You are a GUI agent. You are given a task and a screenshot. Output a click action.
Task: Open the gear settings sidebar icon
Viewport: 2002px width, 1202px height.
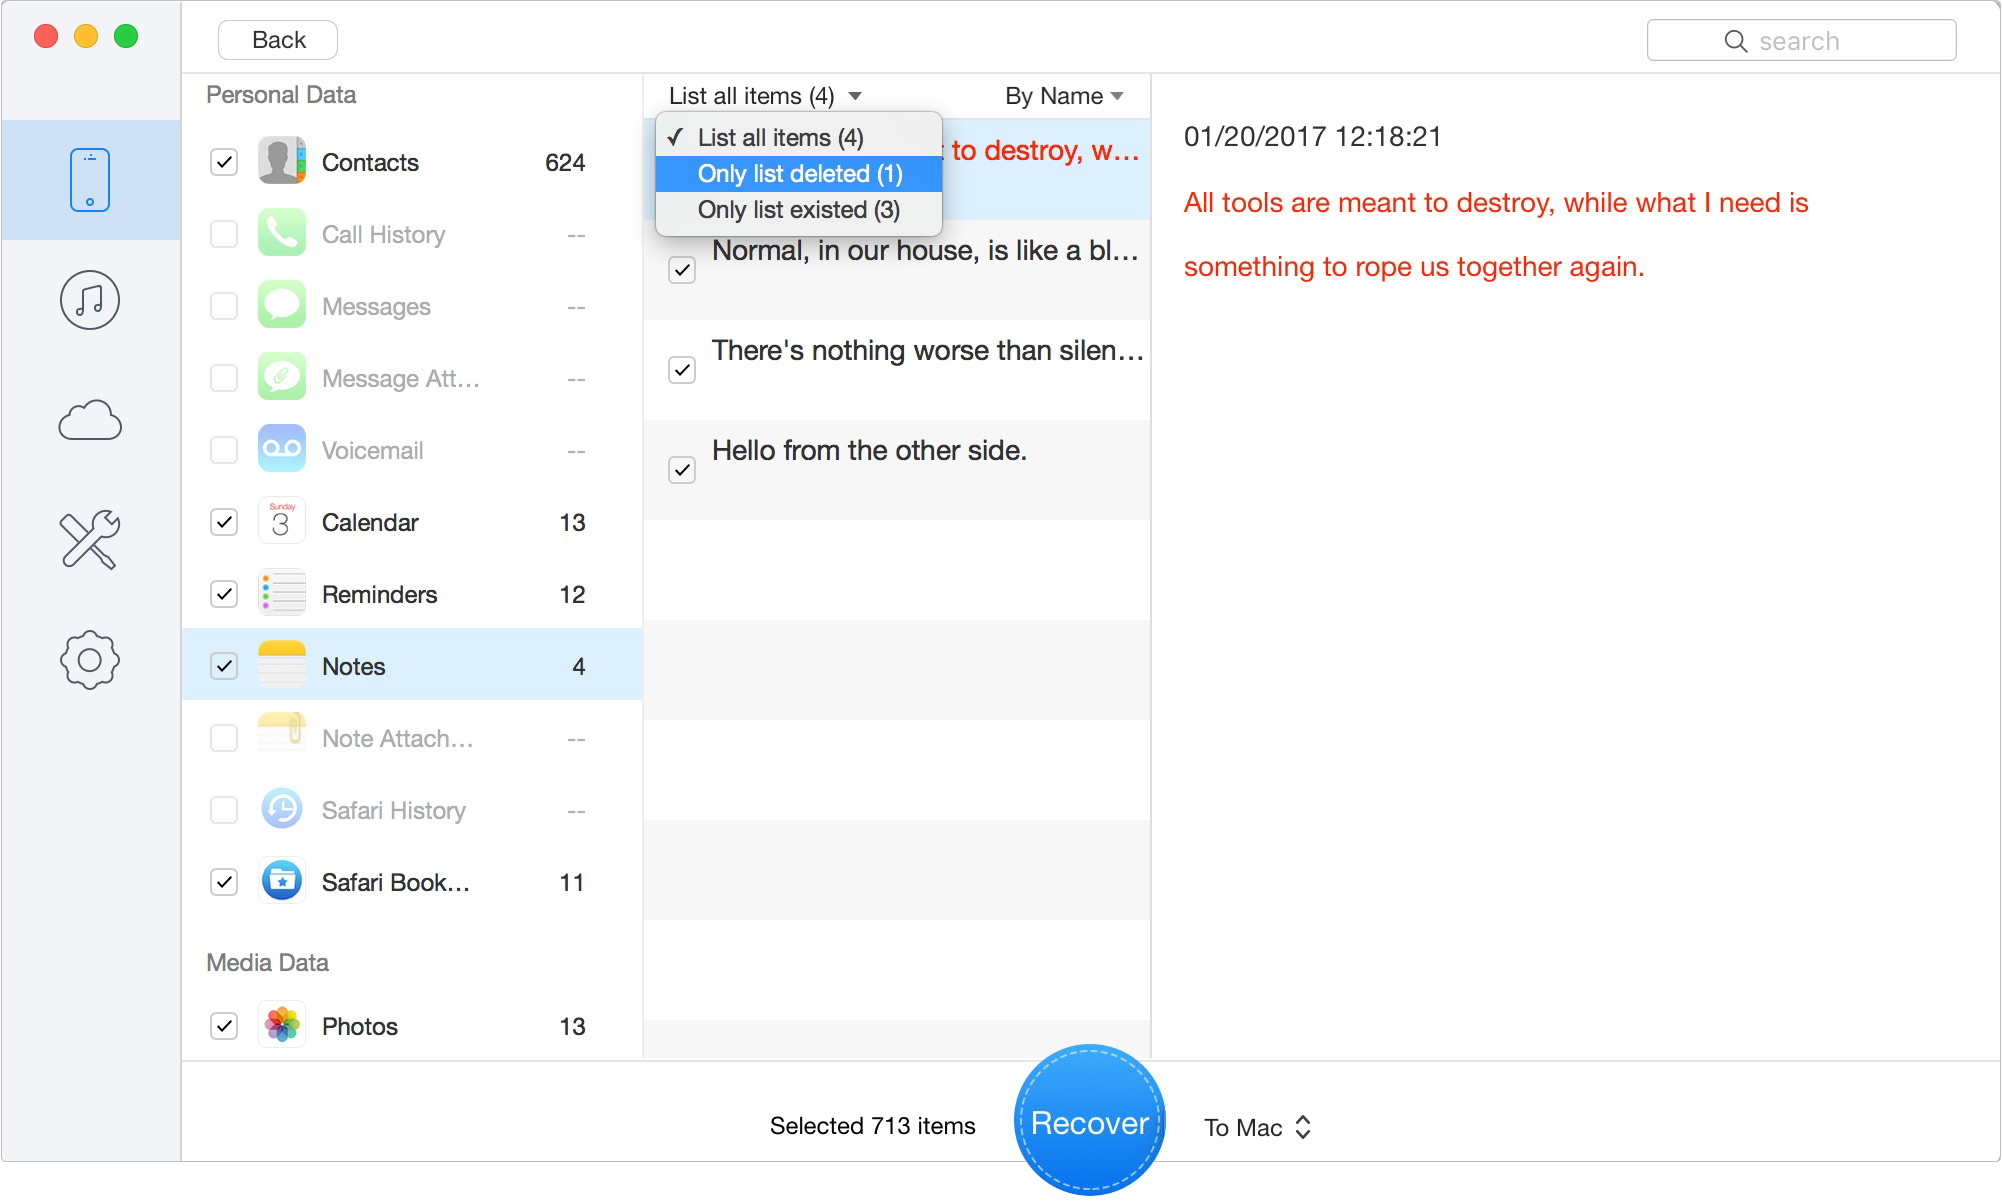(90, 660)
